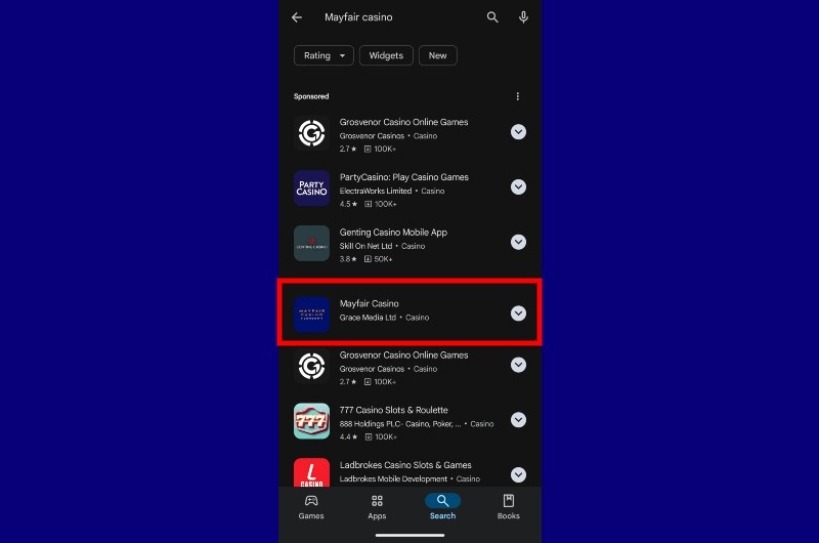Tap the magnifying glass search icon at top
819x543 pixels.
(x=492, y=17)
